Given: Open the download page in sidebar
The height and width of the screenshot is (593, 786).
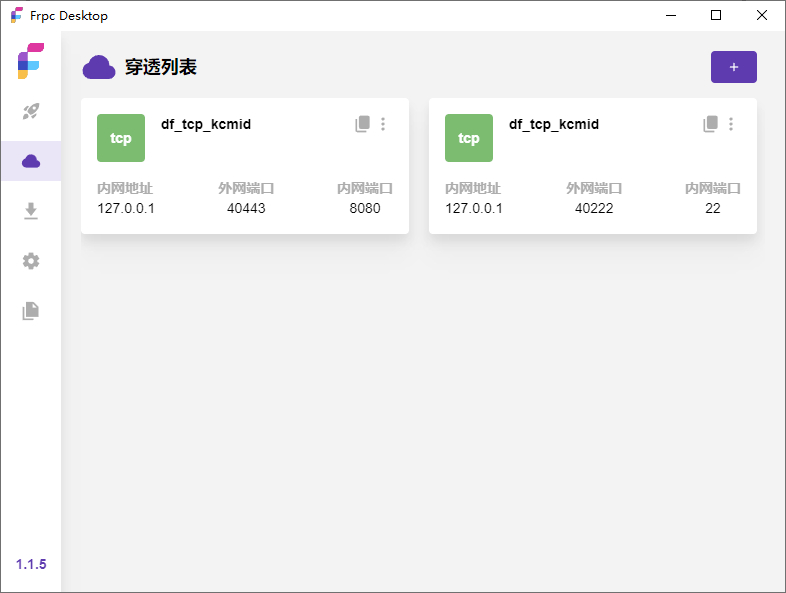Looking at the screenshot, I should coord(31,211).
